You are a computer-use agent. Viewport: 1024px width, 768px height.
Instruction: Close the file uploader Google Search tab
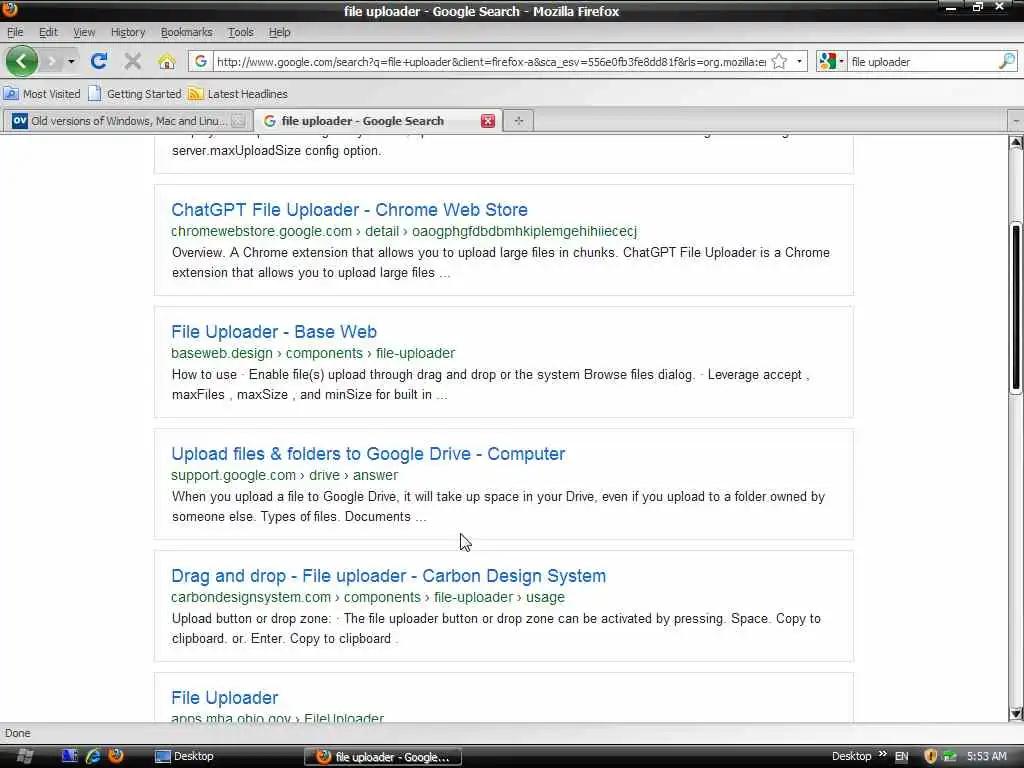tap(488, 121)
